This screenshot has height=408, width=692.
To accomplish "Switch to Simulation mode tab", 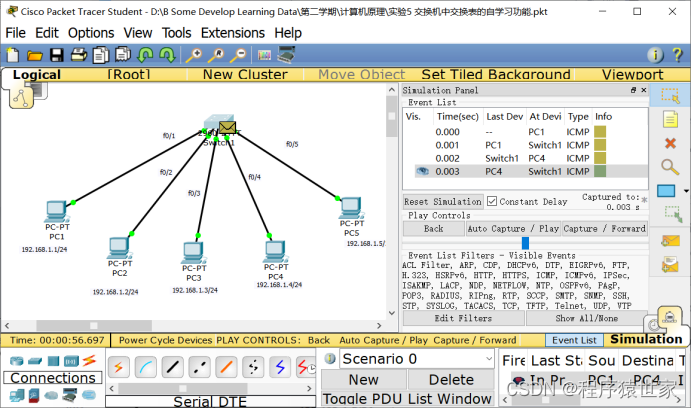I will 647,340.
